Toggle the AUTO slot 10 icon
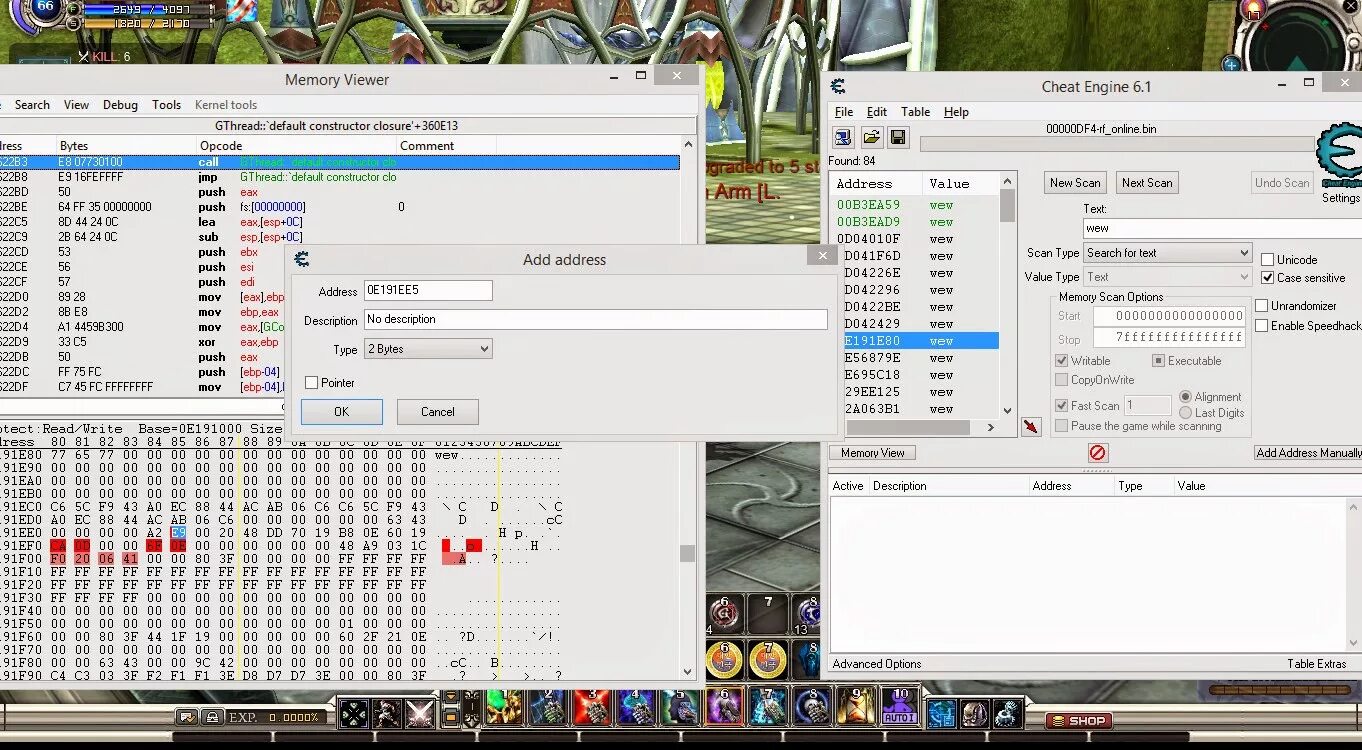1362x750 pixels. point(900,707)
